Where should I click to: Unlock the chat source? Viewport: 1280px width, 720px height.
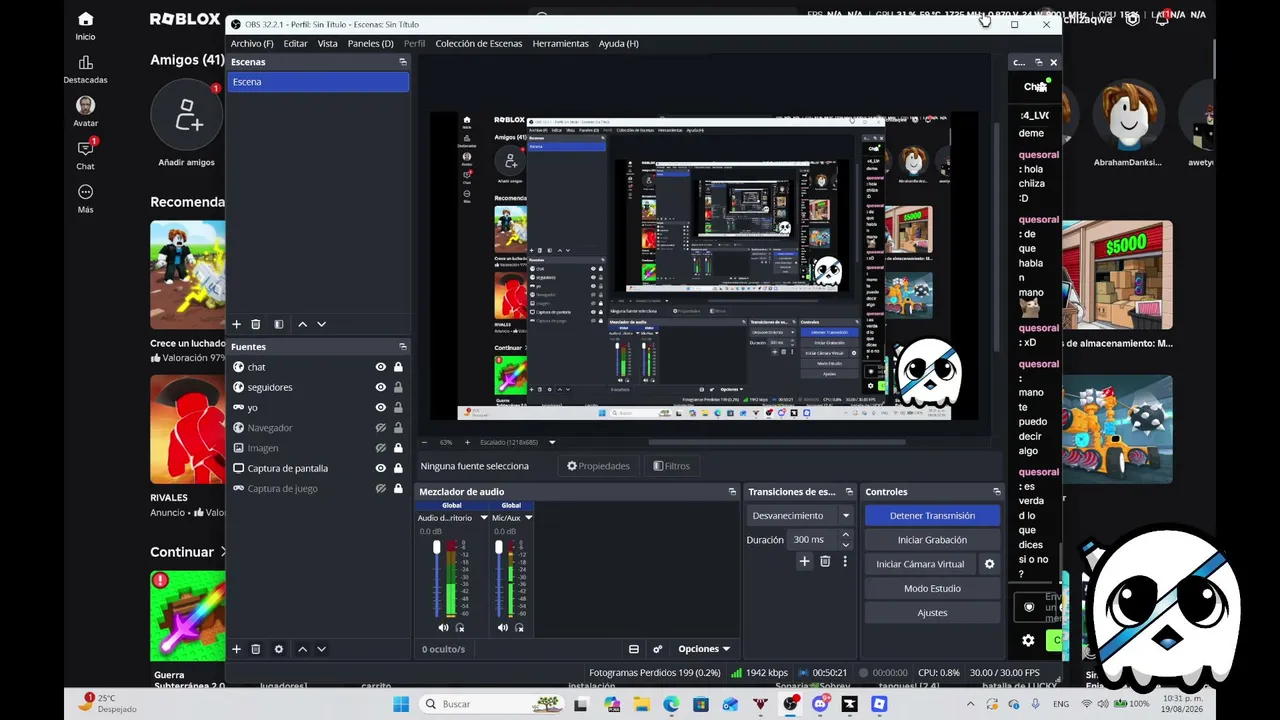398,367
